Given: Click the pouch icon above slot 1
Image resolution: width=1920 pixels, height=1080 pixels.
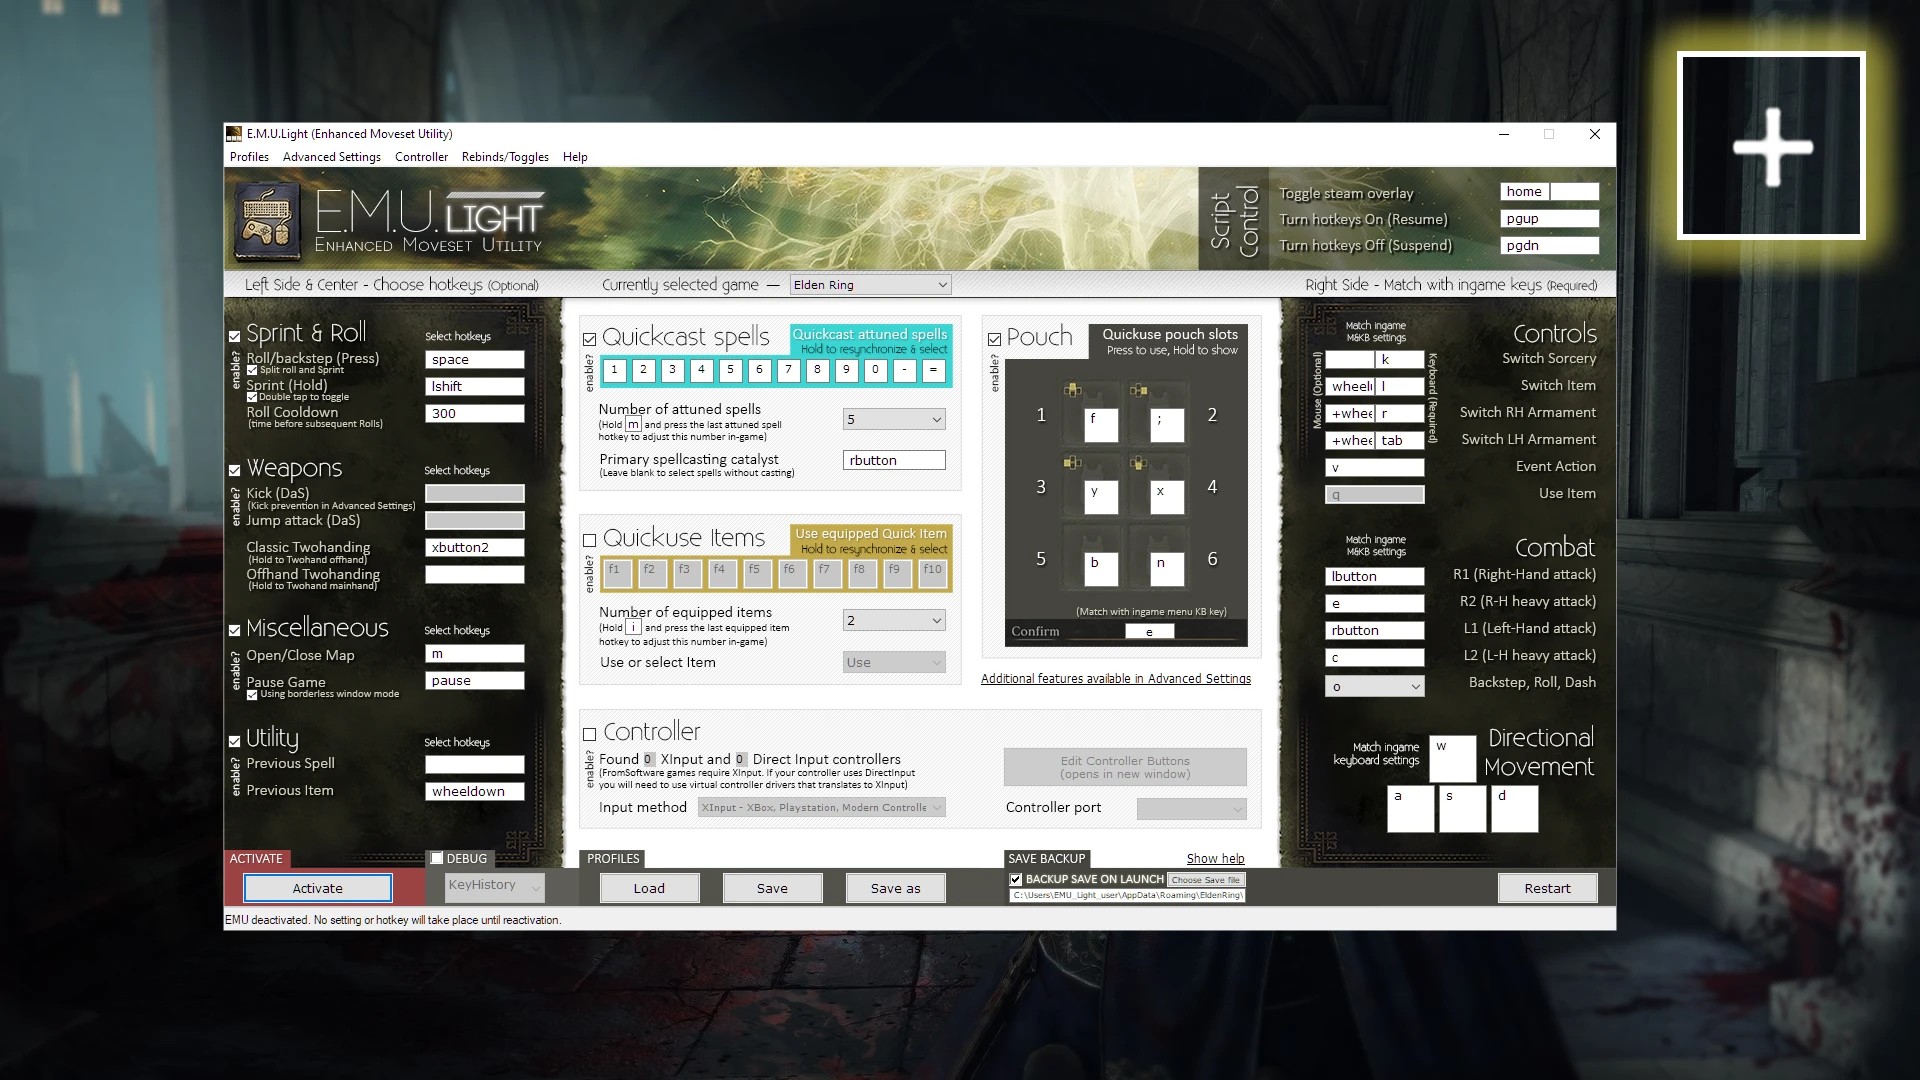Looking at the screenshot, I should [1072, 389].
